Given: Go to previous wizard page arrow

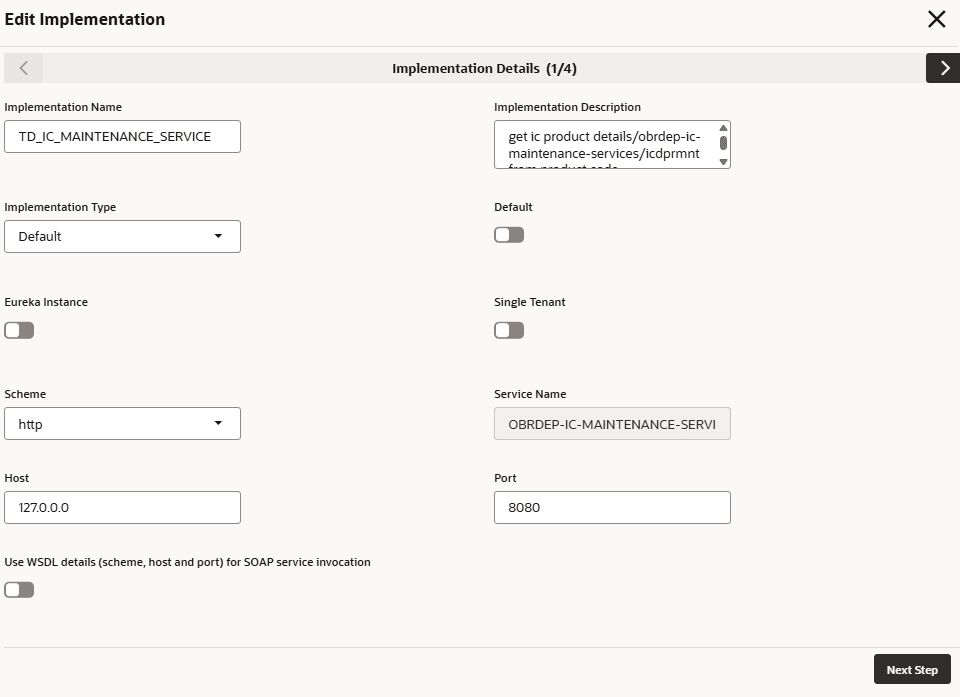Looking at the screenshot, I should coord(24,68).
